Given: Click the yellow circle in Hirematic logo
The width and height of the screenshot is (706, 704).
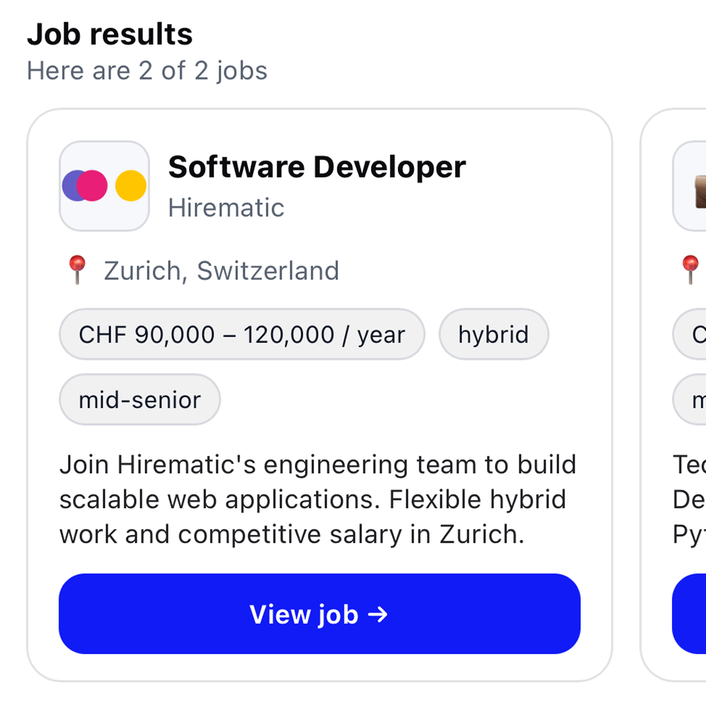Looking at the screenshot, I should [130, 186].
